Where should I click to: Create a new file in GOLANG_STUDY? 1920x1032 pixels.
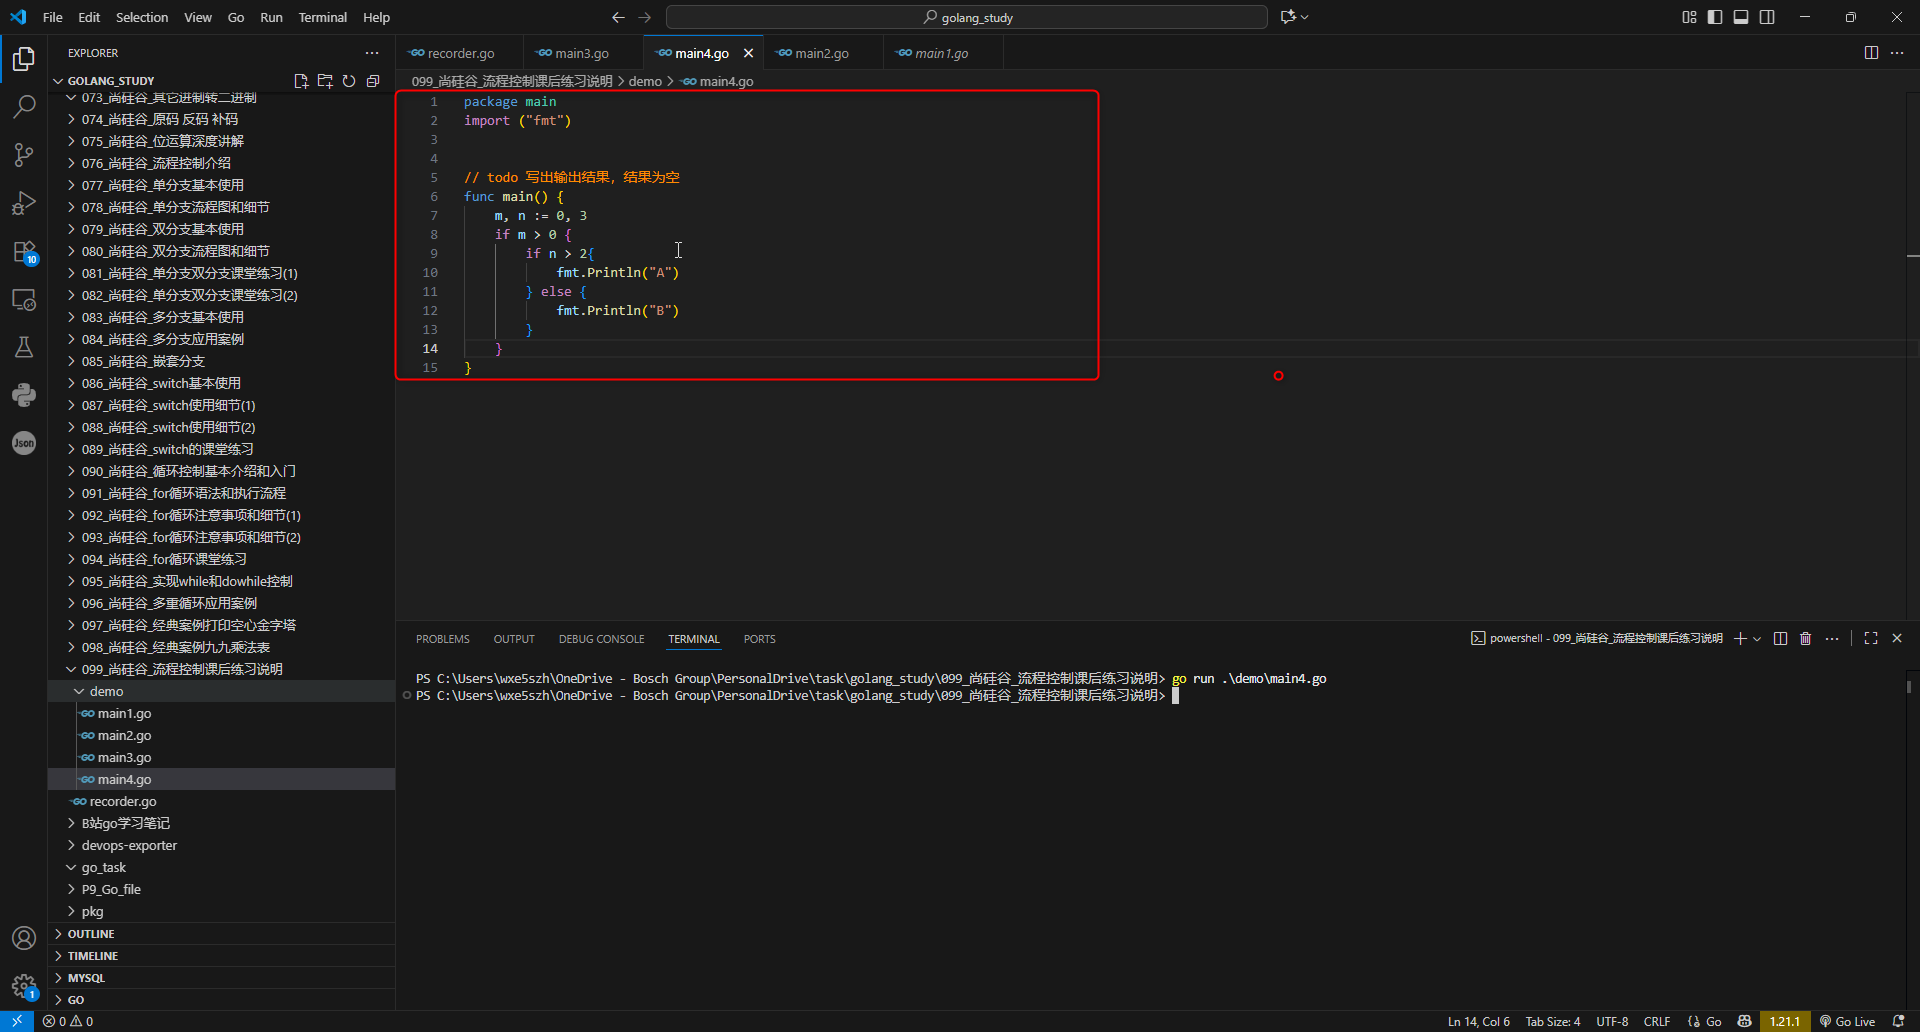(x=301, y=81)
